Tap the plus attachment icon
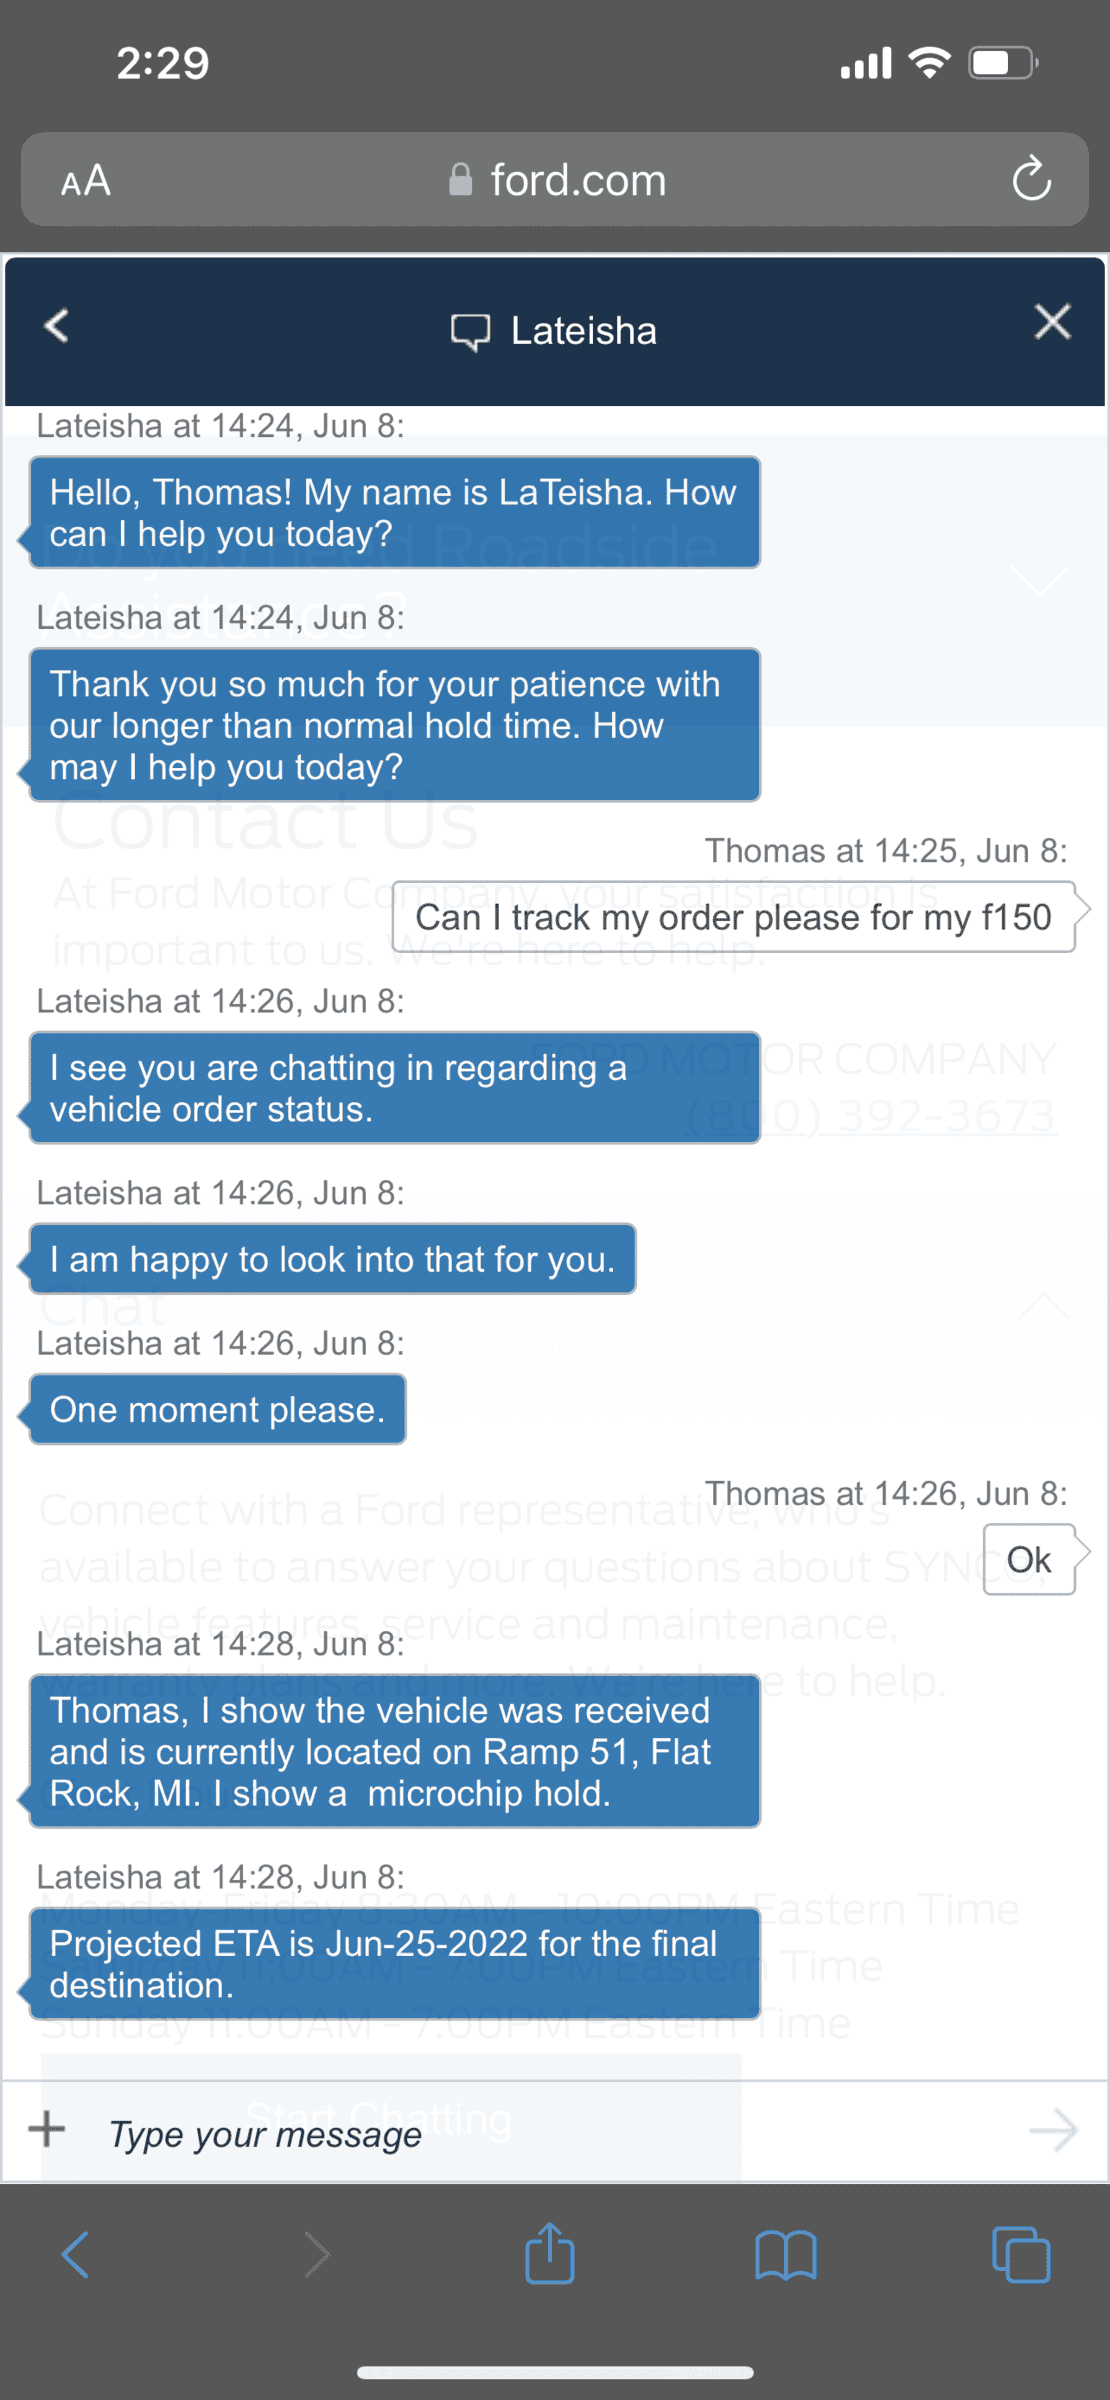Screen dimensions: 1110x2400 47,2129
